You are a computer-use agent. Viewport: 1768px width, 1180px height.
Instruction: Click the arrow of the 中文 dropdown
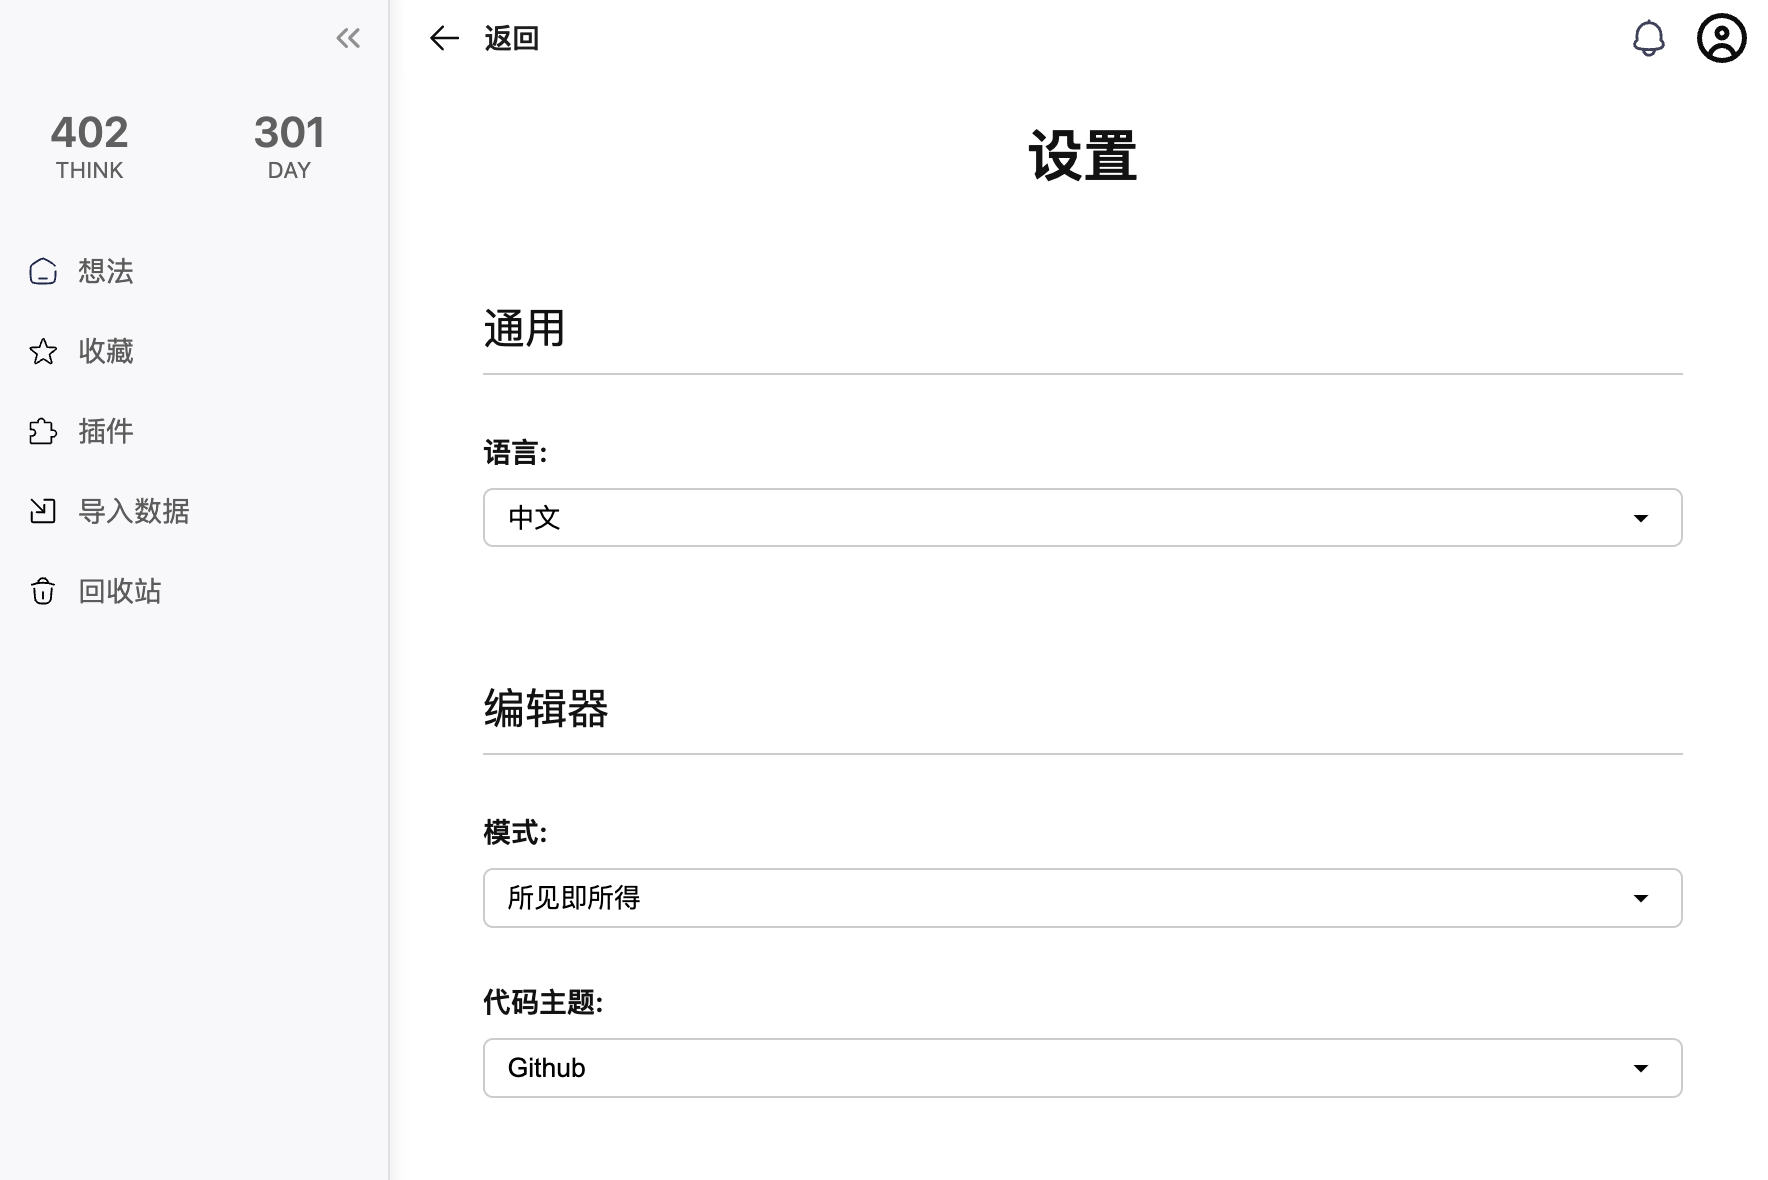1641,518
